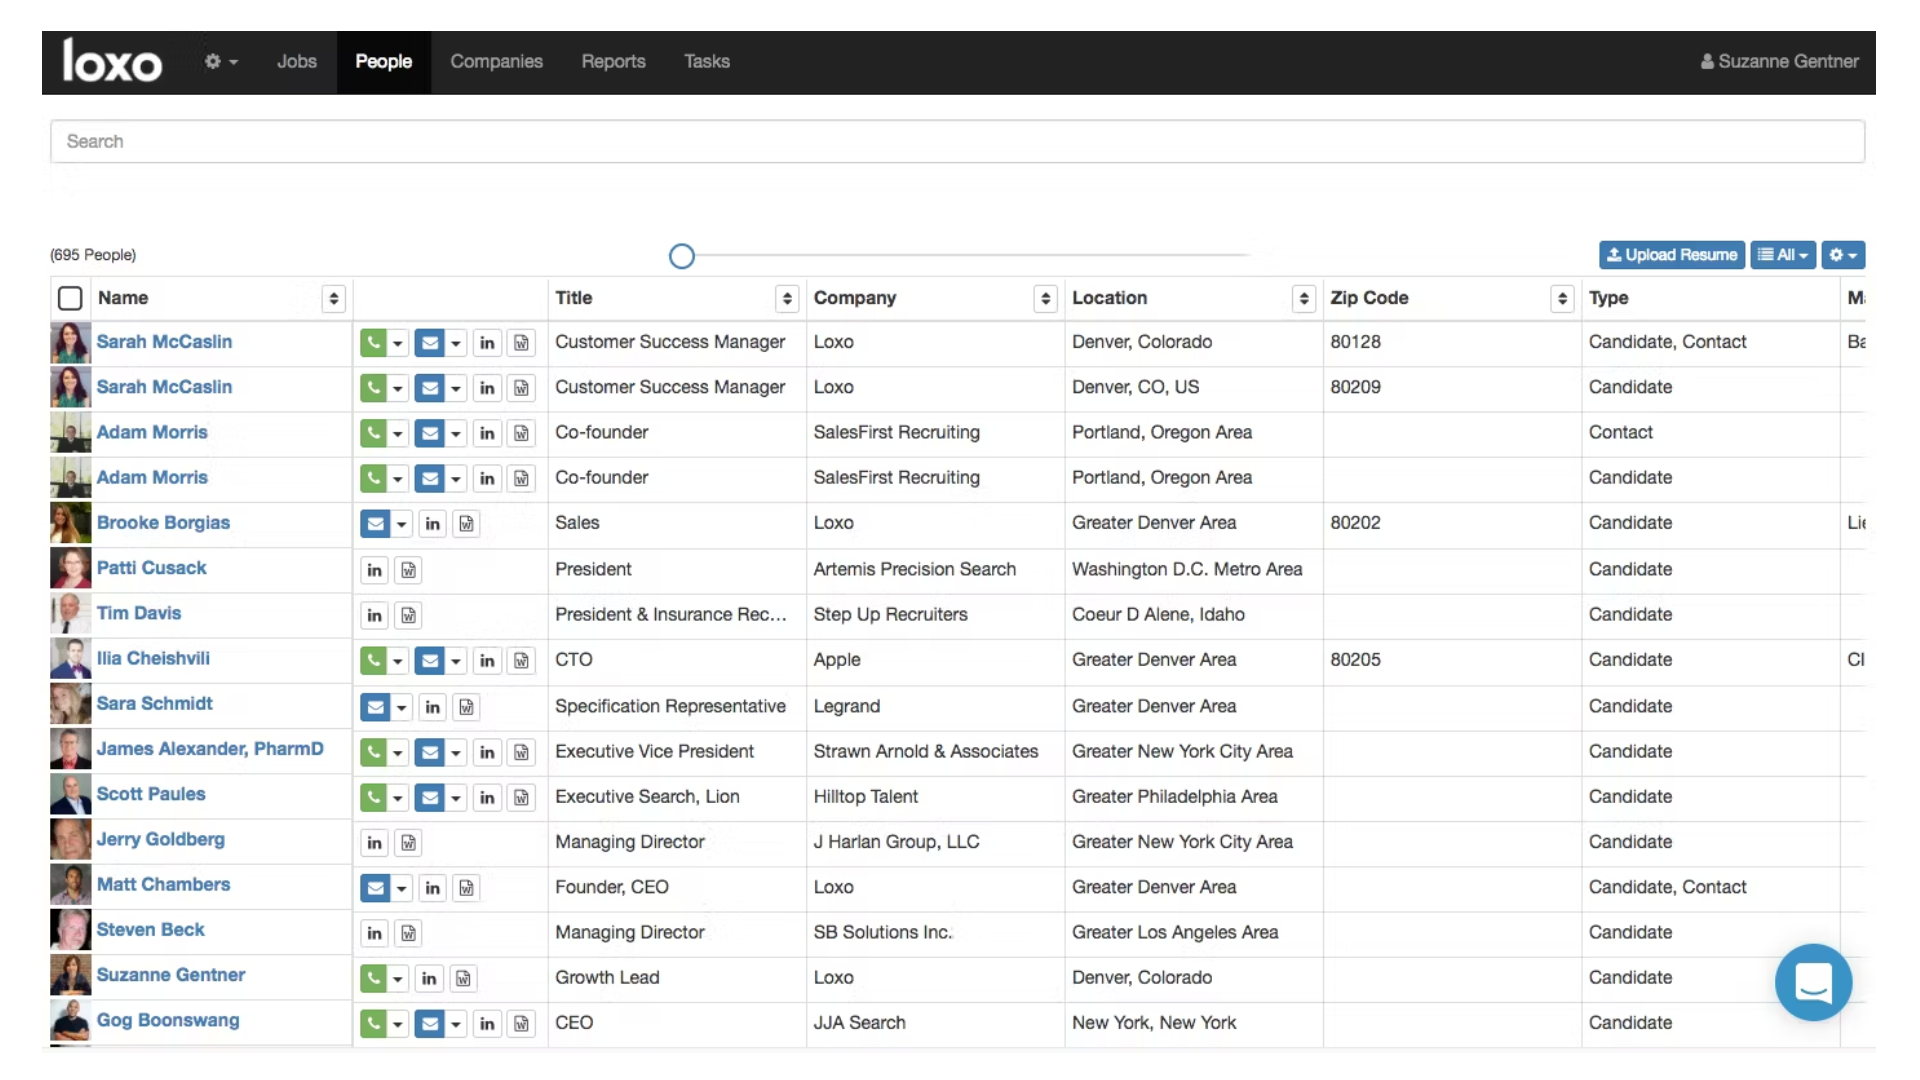Click the row-density slider above the table

tap(681, 256)
